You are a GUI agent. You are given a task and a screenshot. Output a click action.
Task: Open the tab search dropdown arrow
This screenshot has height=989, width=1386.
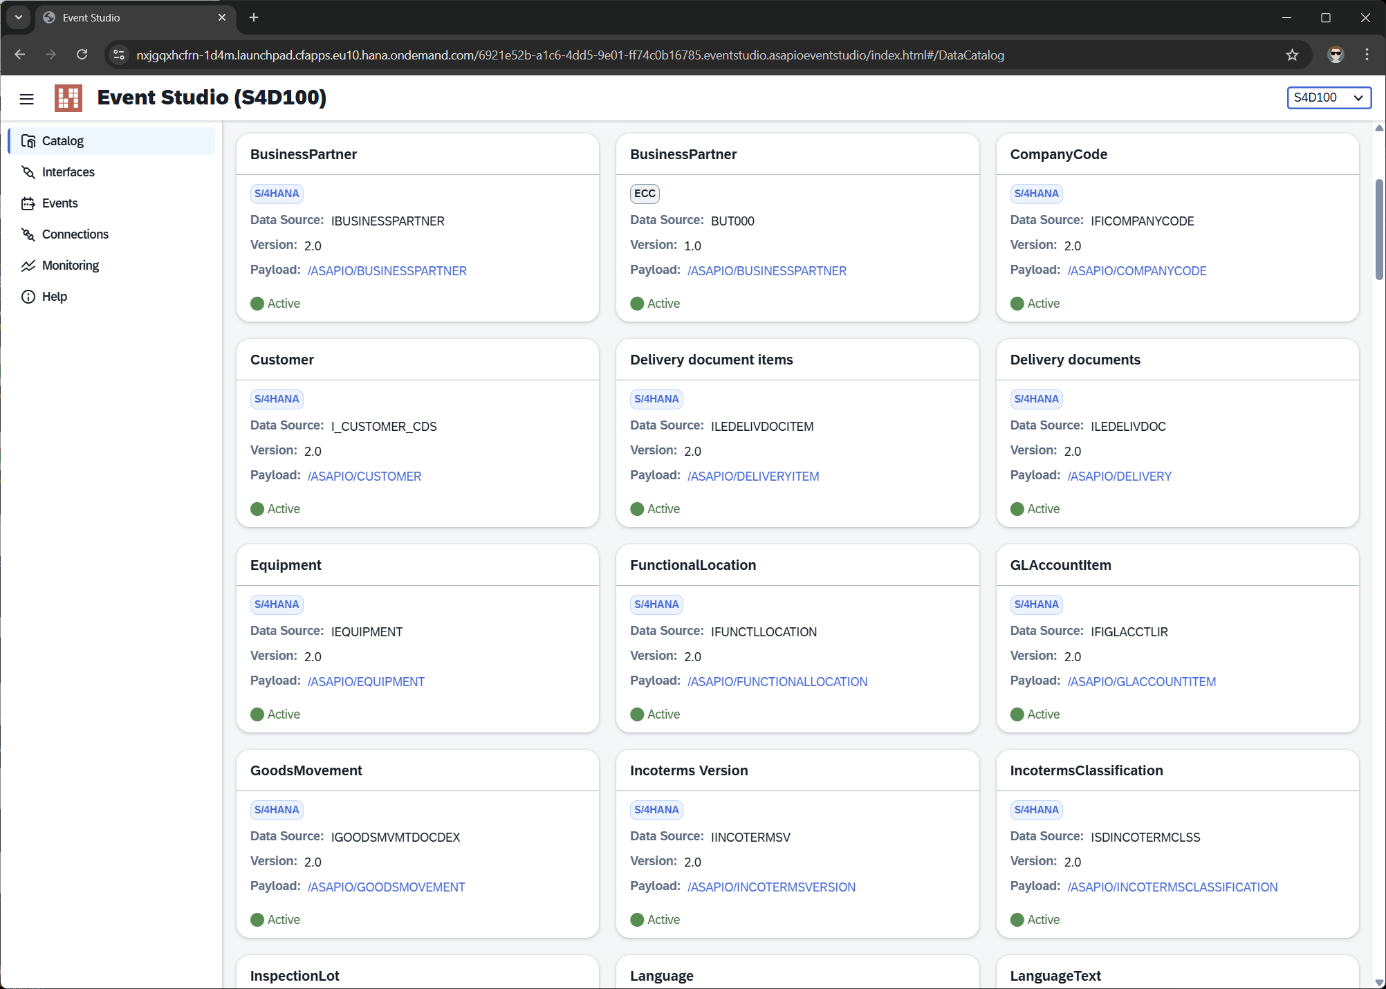point(18,17)
